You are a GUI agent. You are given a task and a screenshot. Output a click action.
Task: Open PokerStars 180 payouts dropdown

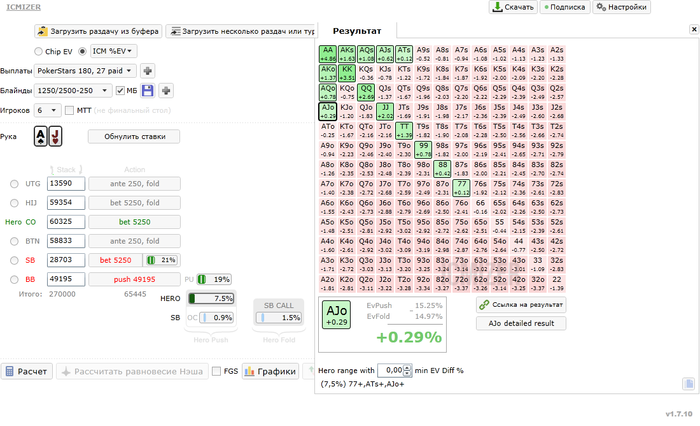click(x=85, y=71)
